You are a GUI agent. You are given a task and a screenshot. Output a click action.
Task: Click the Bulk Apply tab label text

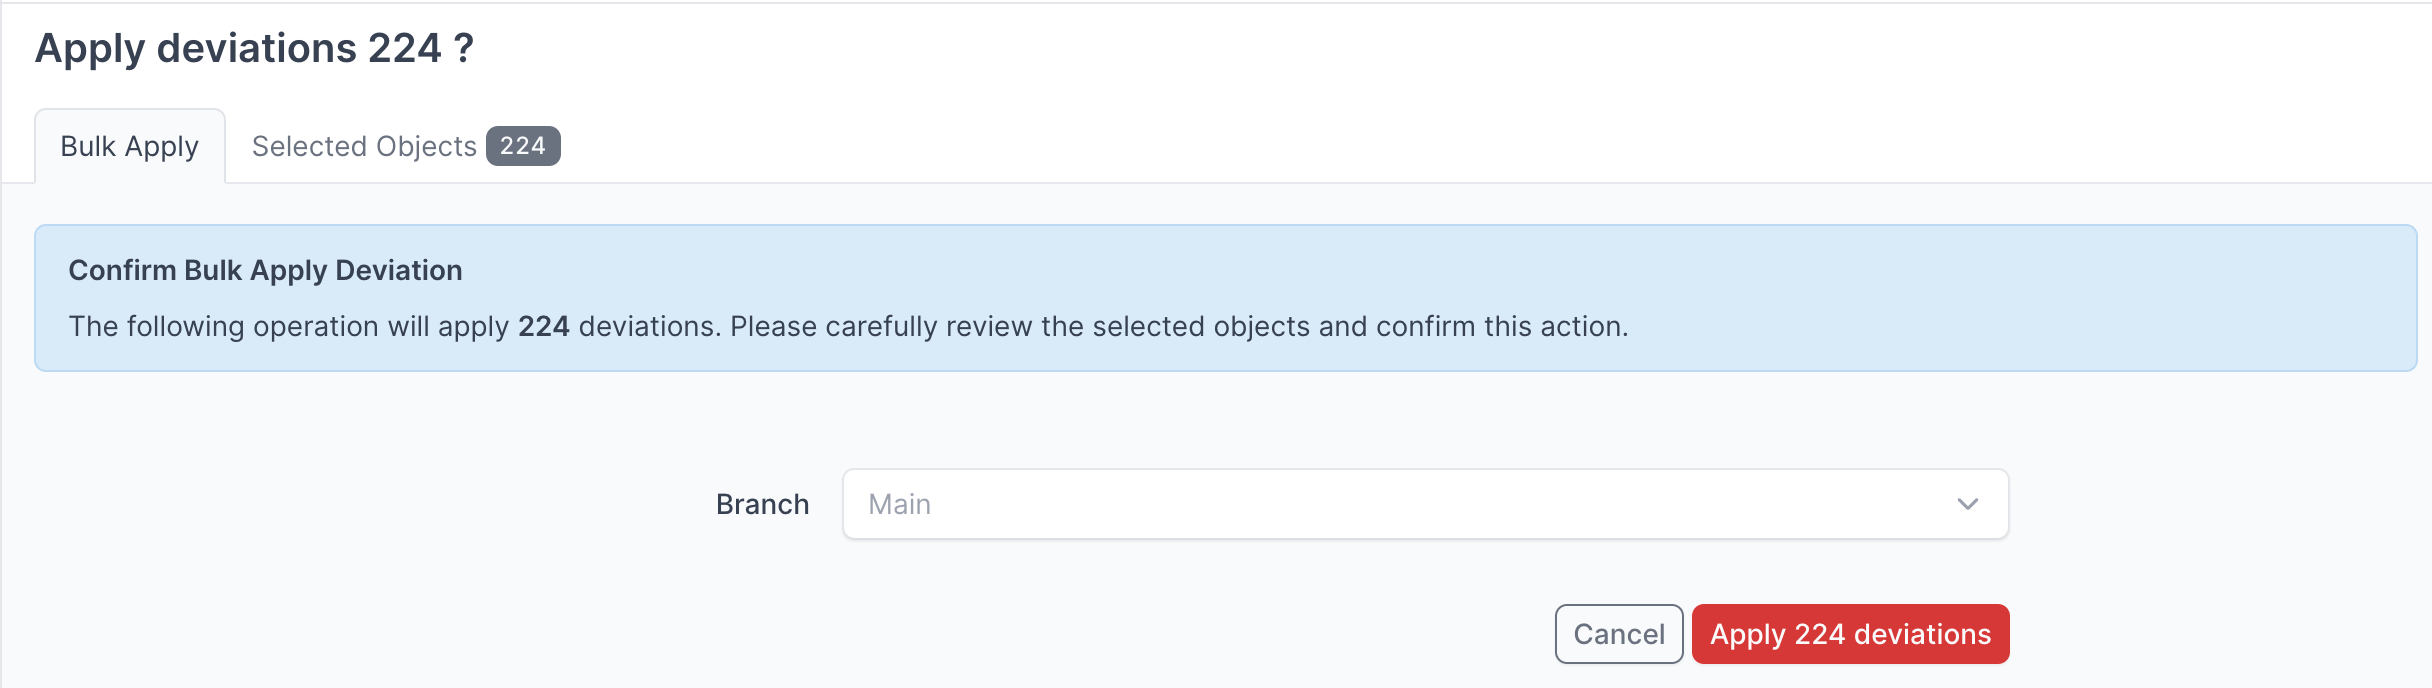[130, 147]
